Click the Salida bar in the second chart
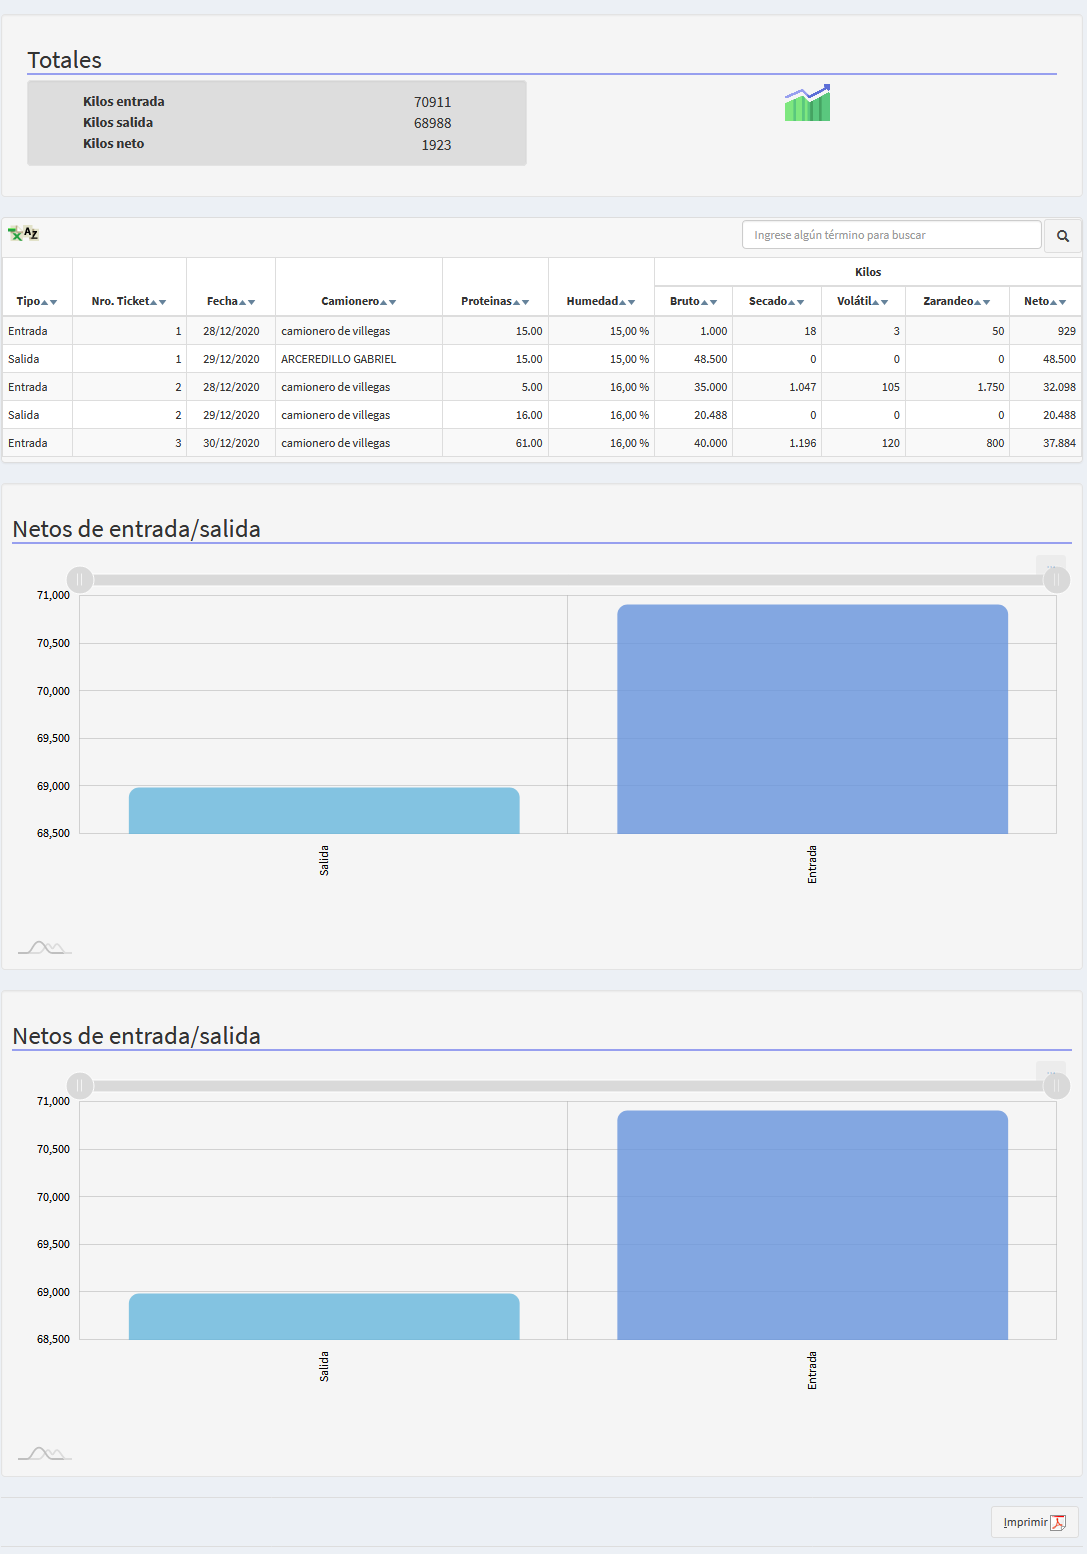Screen dimensions: 1087x1554 324,1316
